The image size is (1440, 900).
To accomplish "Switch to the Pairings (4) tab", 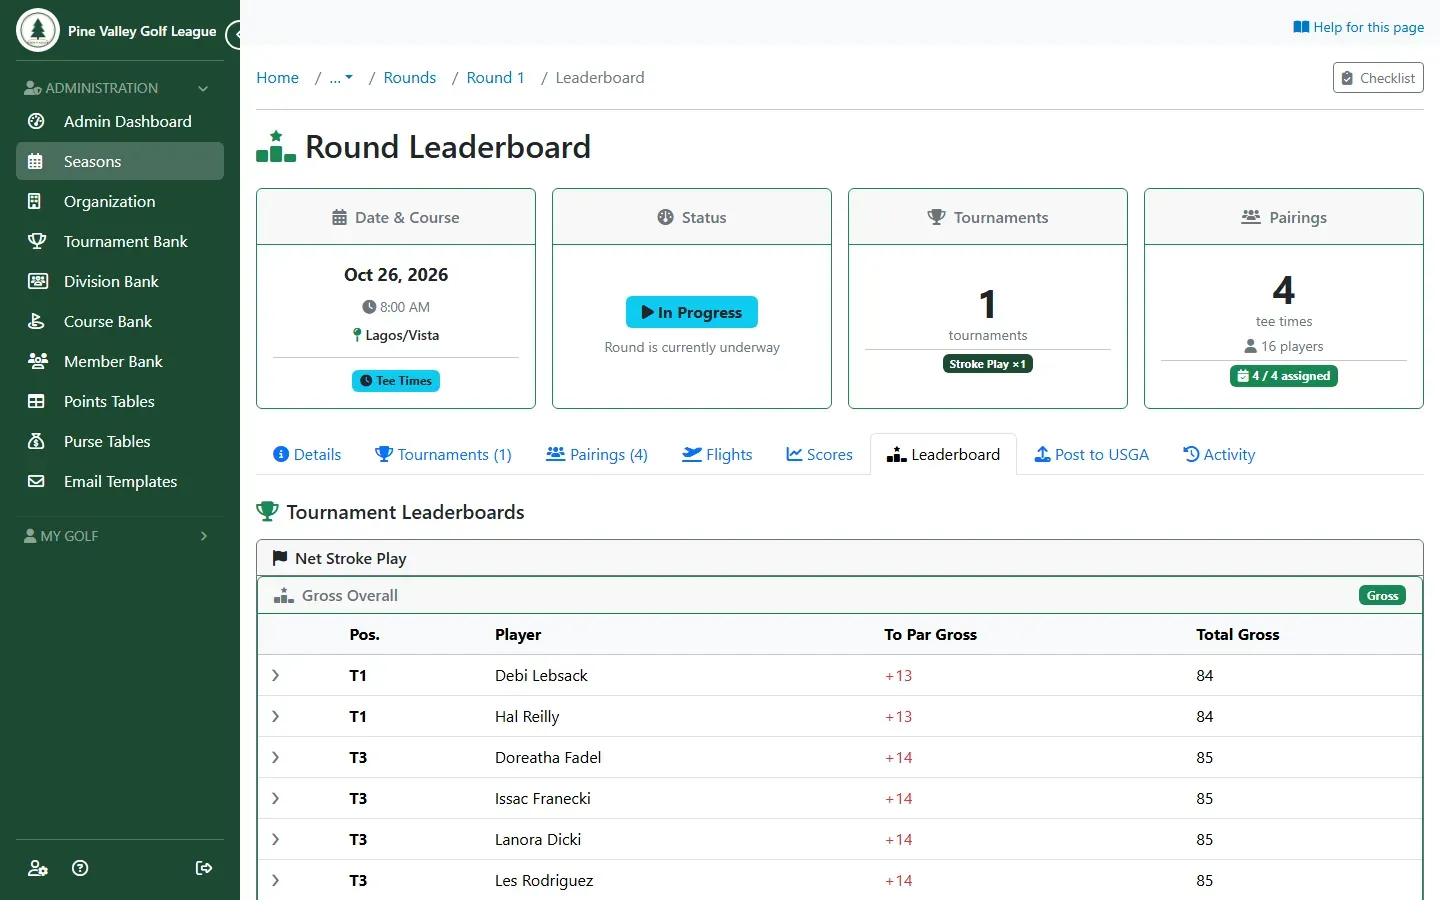I will pyautogui.click(x=597, y=454).
